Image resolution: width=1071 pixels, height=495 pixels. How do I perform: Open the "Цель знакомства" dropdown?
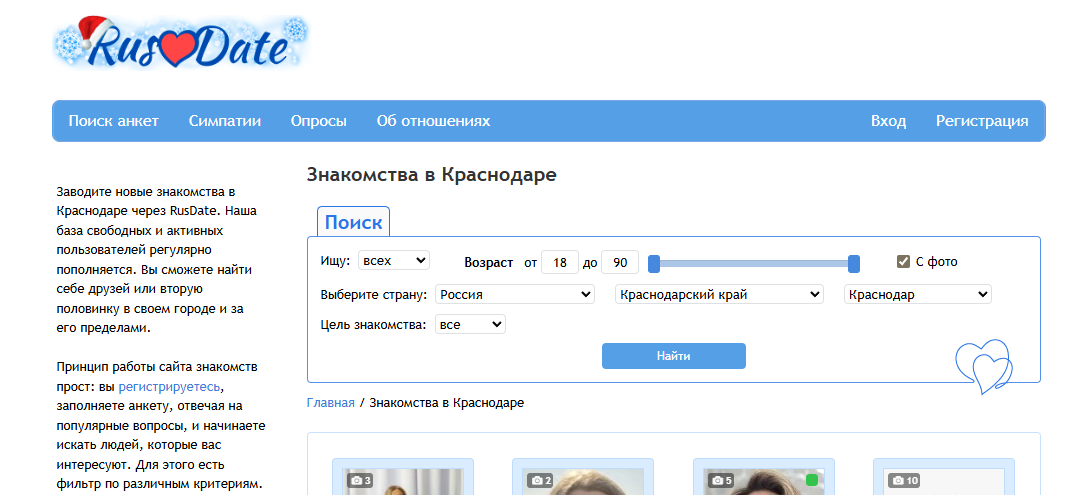470,325
